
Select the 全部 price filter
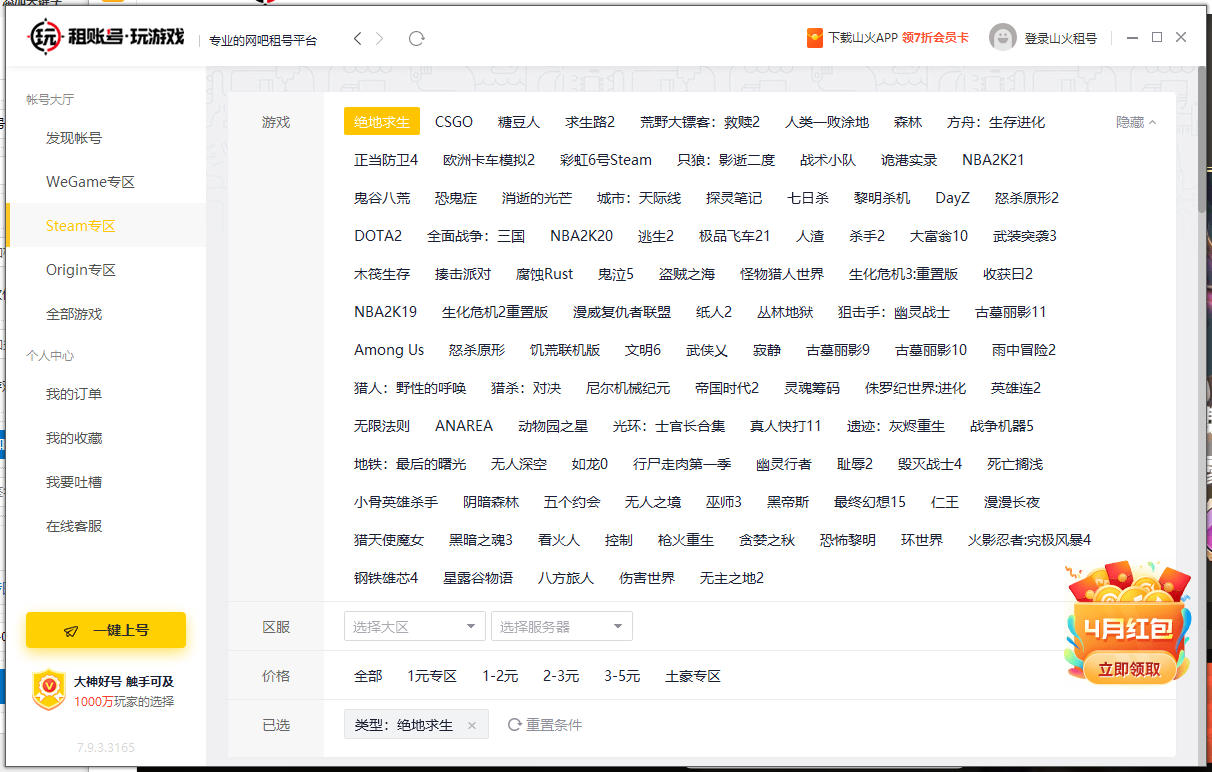tap(368, 676)
